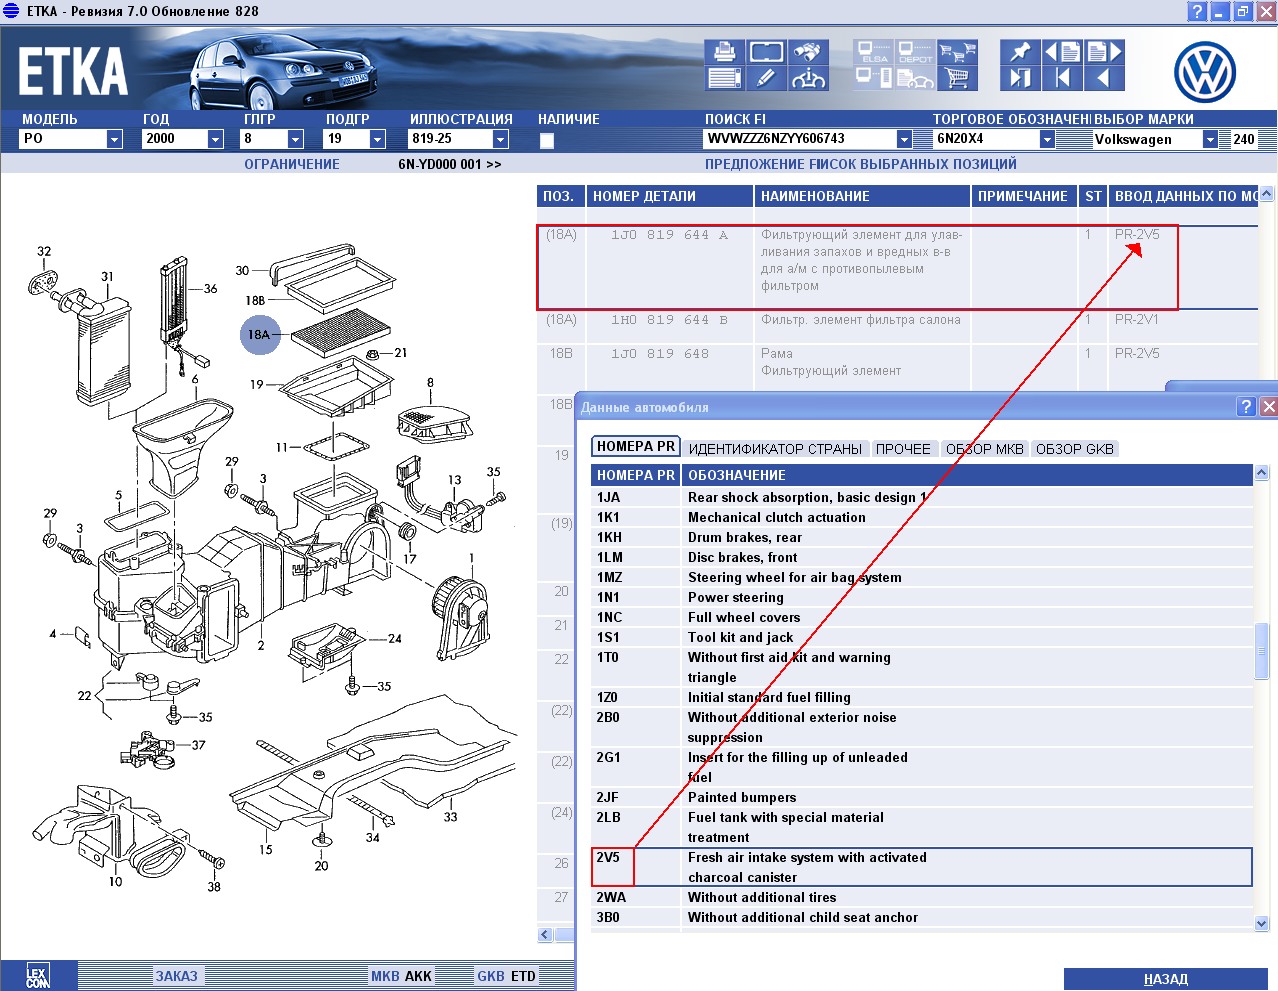The height and width of the screenshot is (991, 1278).
Task: Open the single shopping cart icon
Action: click(x=957, y=78)
